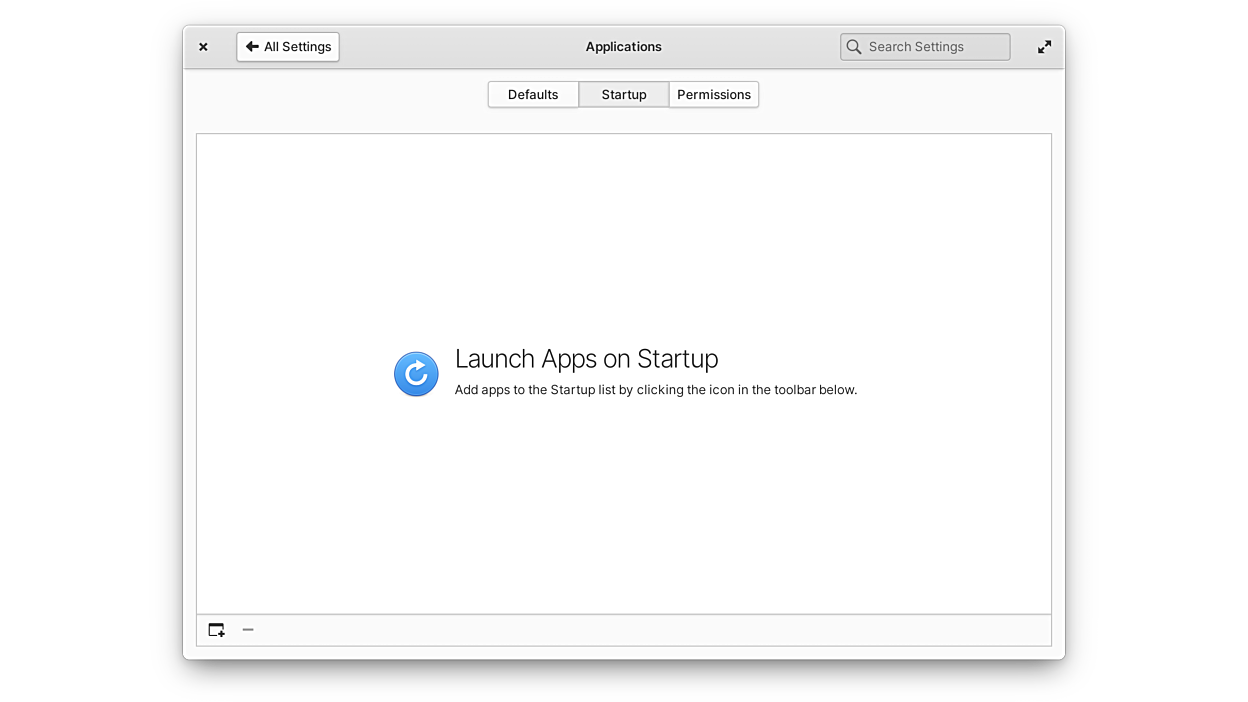Viewport: 1248px width, 702px height.
Task: Click the 'Add apps to the Startup list' description
Action: click(655, 390)
